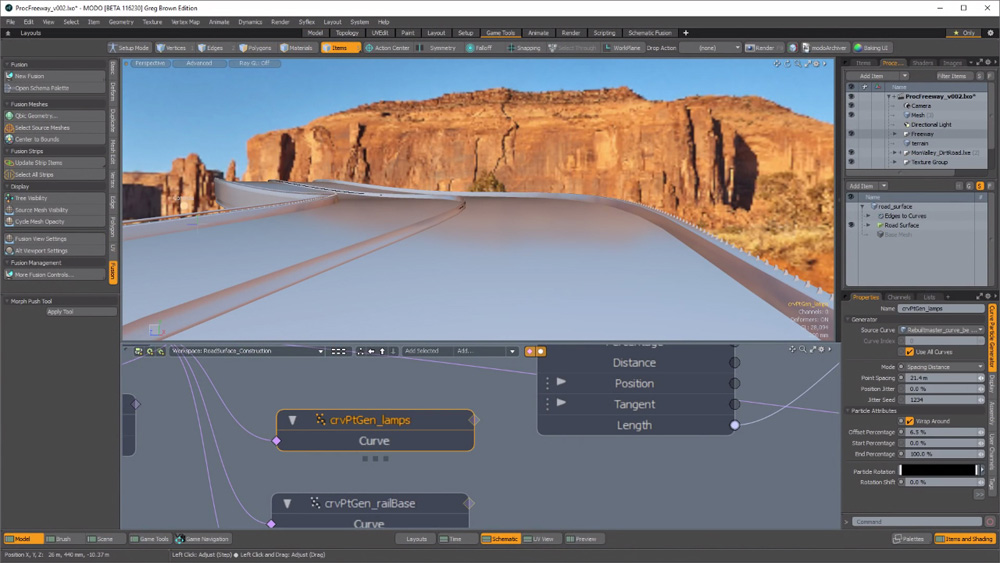Click the New Fusion icon button
1000x563 pixels.
pyautogui.click(x=10, y=76)
